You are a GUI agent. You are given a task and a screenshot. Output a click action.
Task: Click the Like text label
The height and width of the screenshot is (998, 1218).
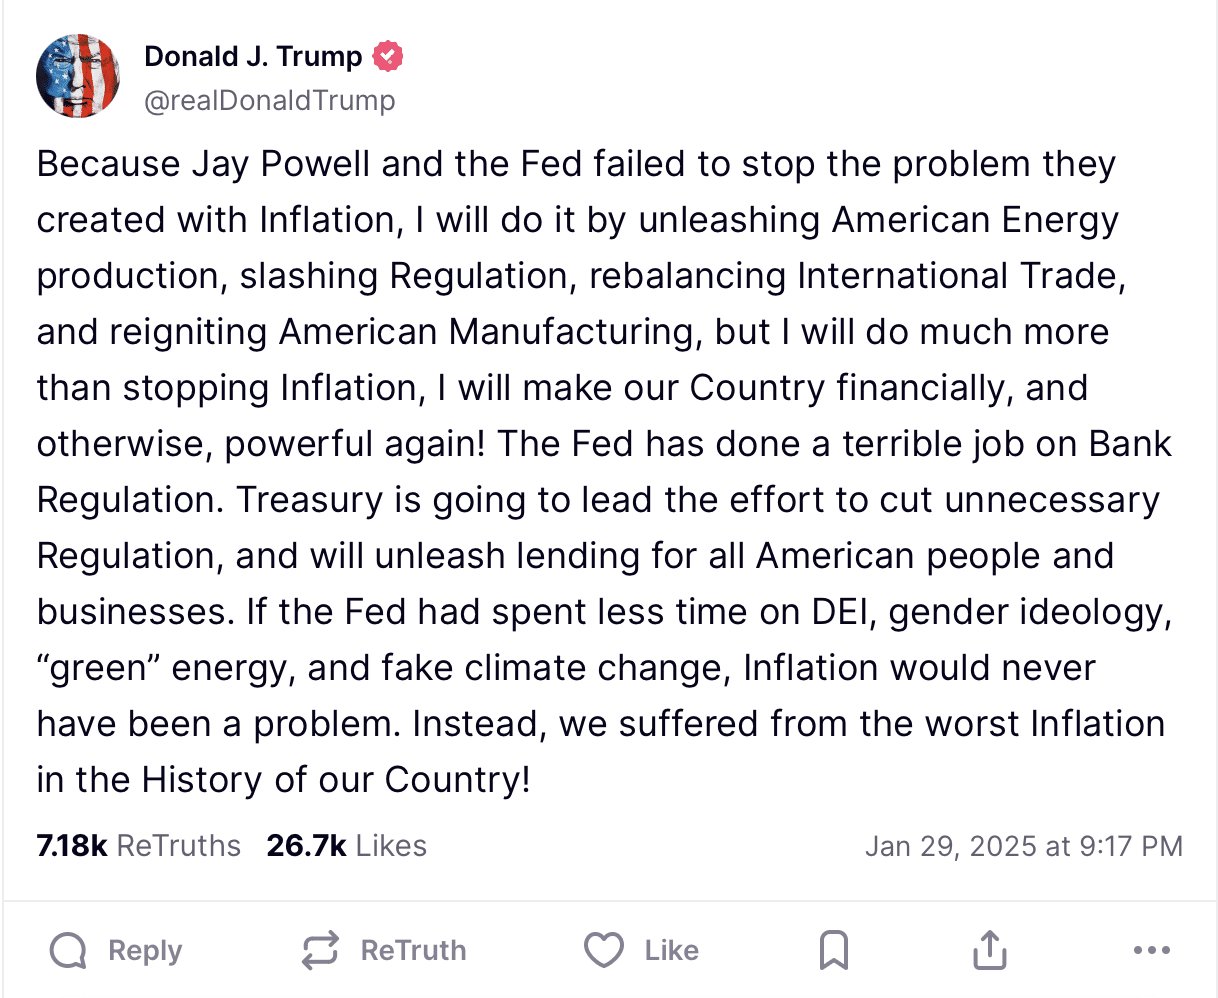(672, 951)
